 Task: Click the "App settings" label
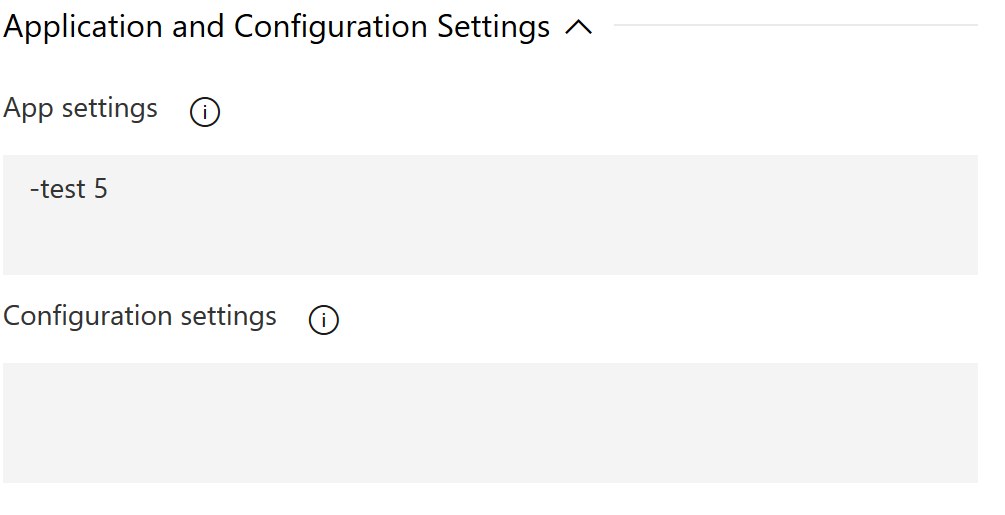pyautogui.click(x=81, y=108)
